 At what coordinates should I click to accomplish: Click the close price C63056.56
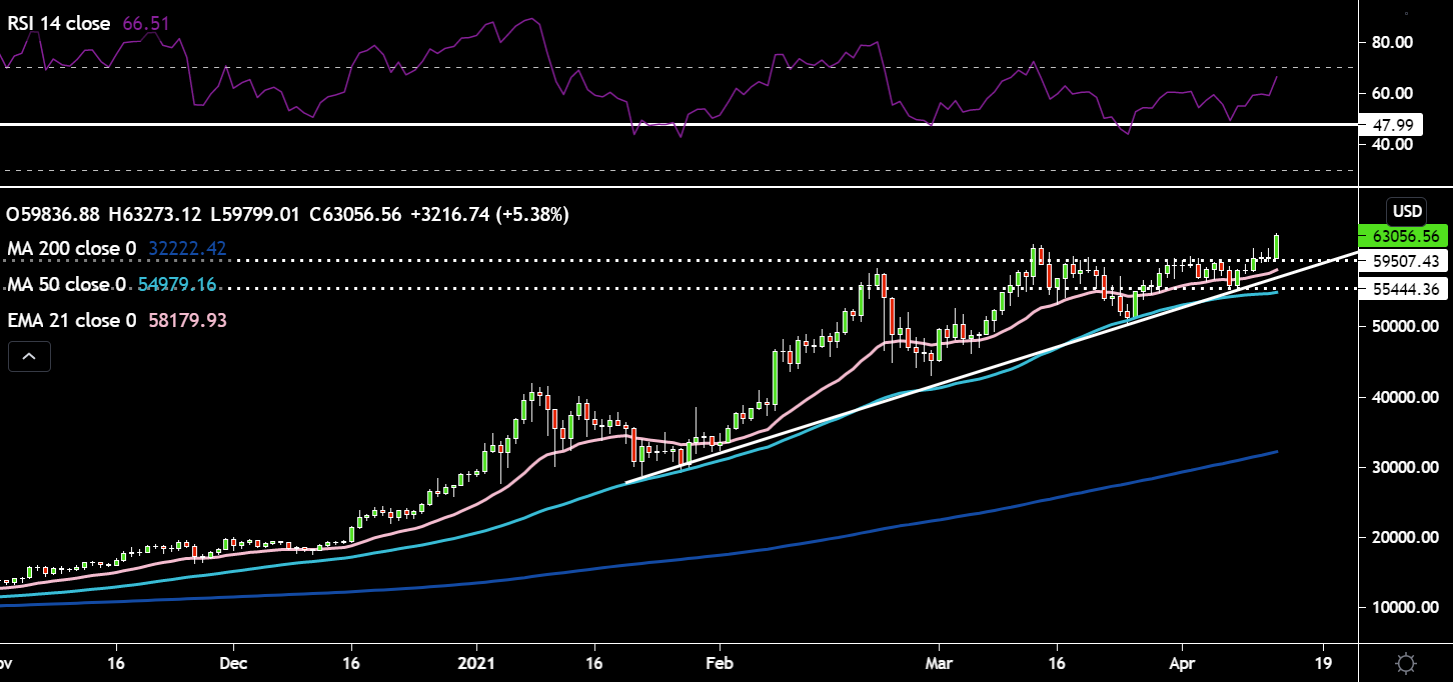click(x=355, y=214)
